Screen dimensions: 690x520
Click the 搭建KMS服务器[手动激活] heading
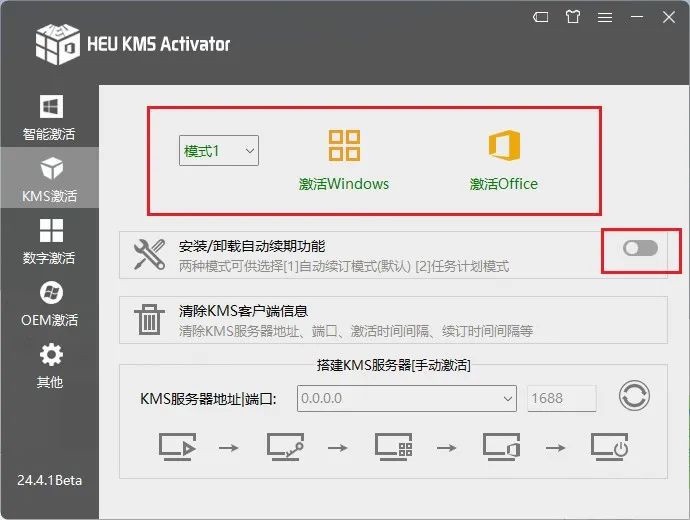(x=393, y=365)
